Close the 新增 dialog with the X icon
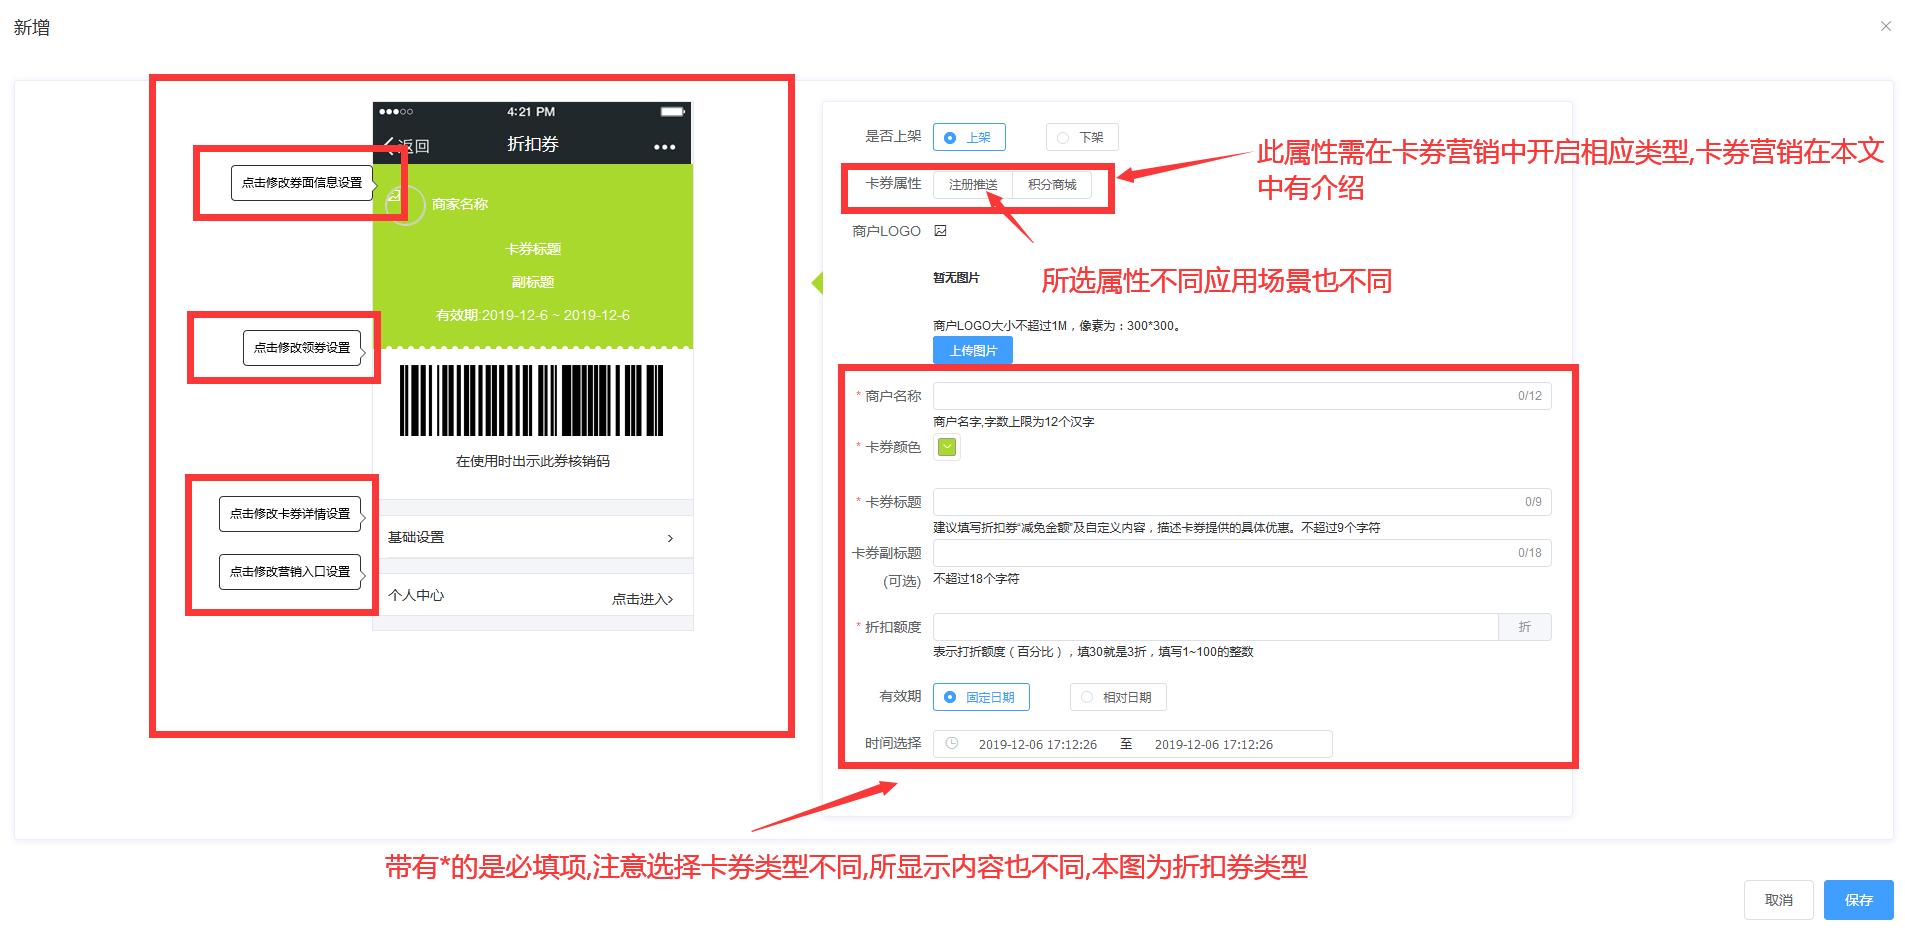Screen dimensions: 1905x933 point(1885,26)
